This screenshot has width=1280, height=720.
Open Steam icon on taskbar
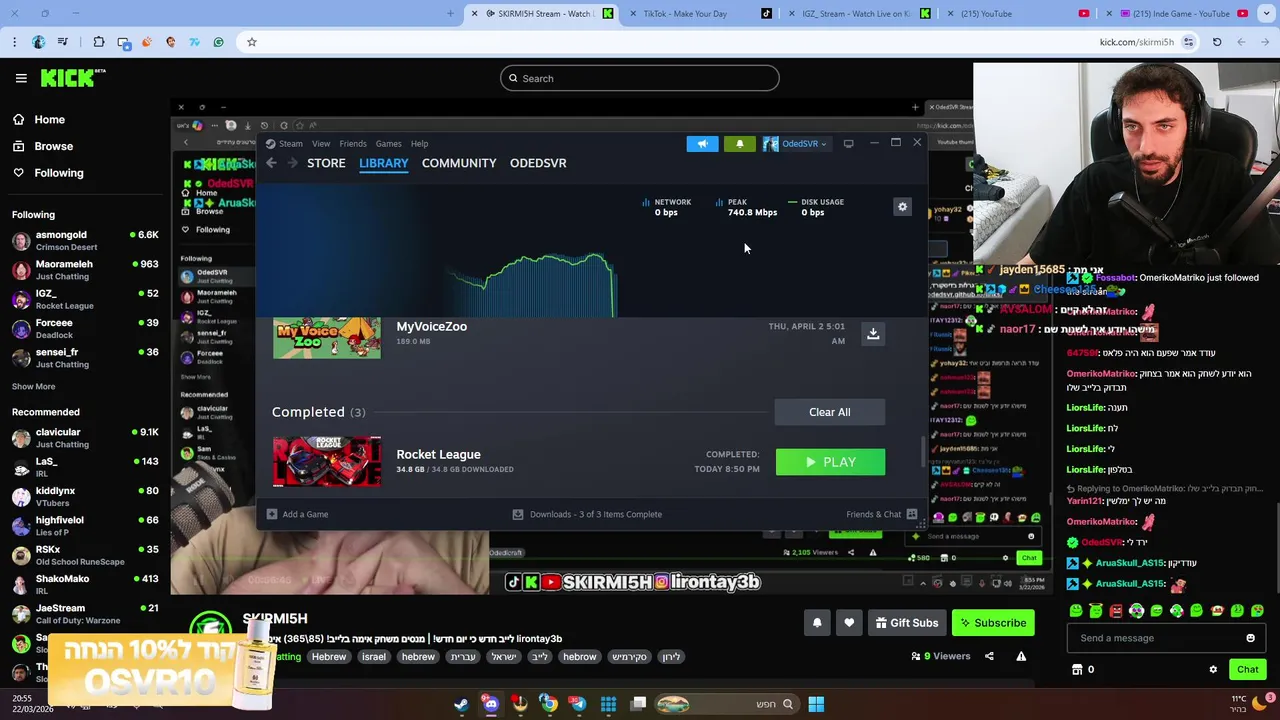point(461,704)
